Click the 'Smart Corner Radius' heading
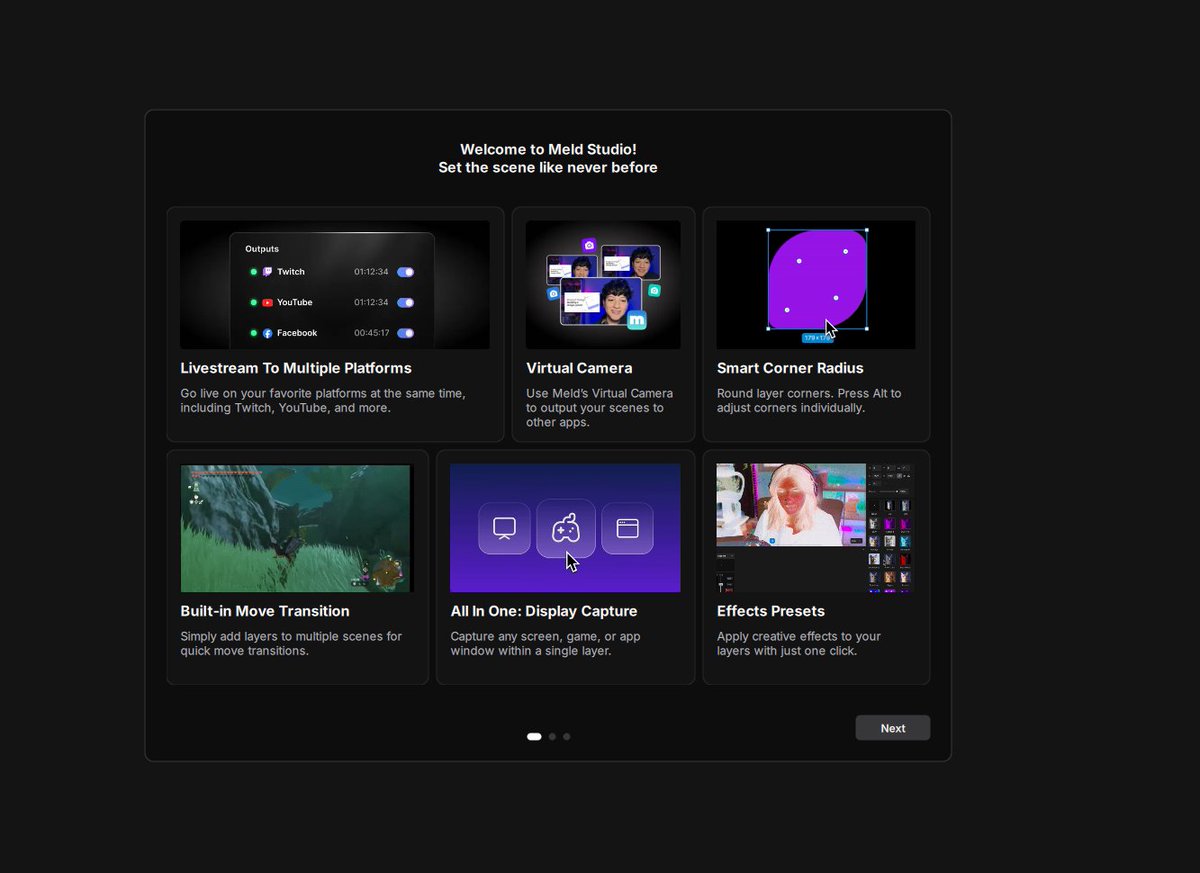Image resolution: width=1200 pixels, height=873 pixels. (x=790, y=368)
